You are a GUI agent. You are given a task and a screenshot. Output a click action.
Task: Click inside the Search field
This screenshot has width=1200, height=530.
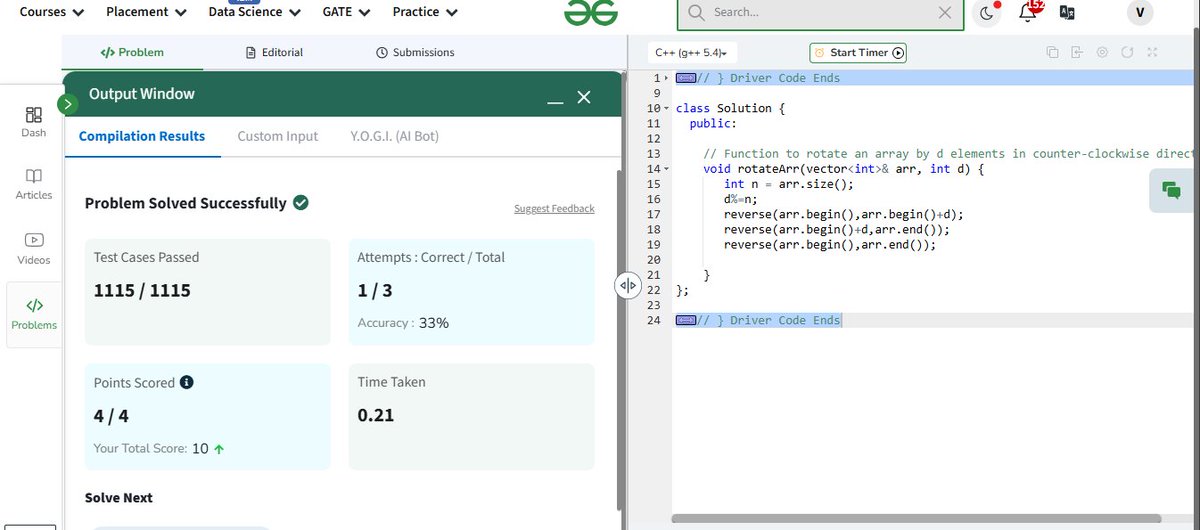pos(820,13)
